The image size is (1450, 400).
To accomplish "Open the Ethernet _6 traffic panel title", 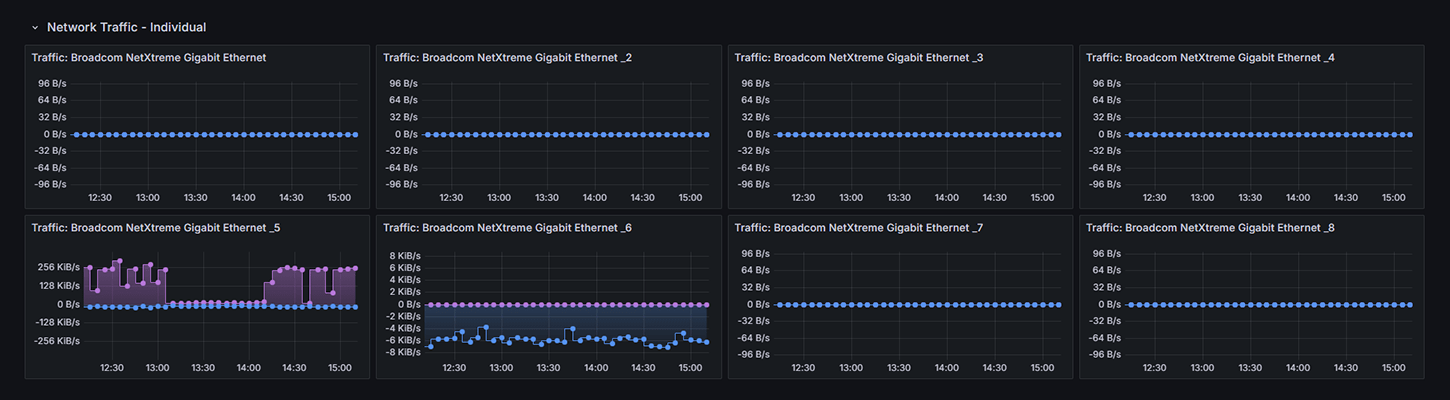I will coord(507,228).
